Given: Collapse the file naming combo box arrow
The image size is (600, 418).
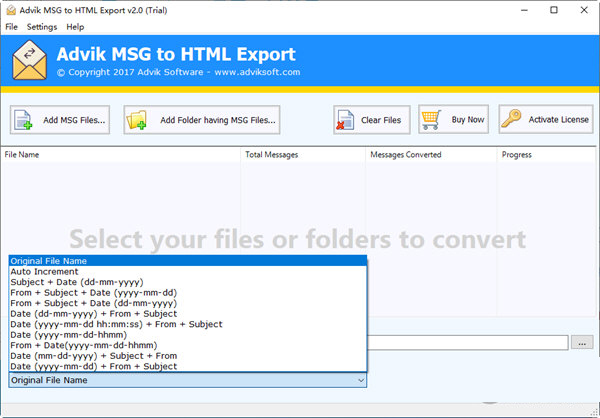Looking at the screenshot, I should tap(361, 380).
